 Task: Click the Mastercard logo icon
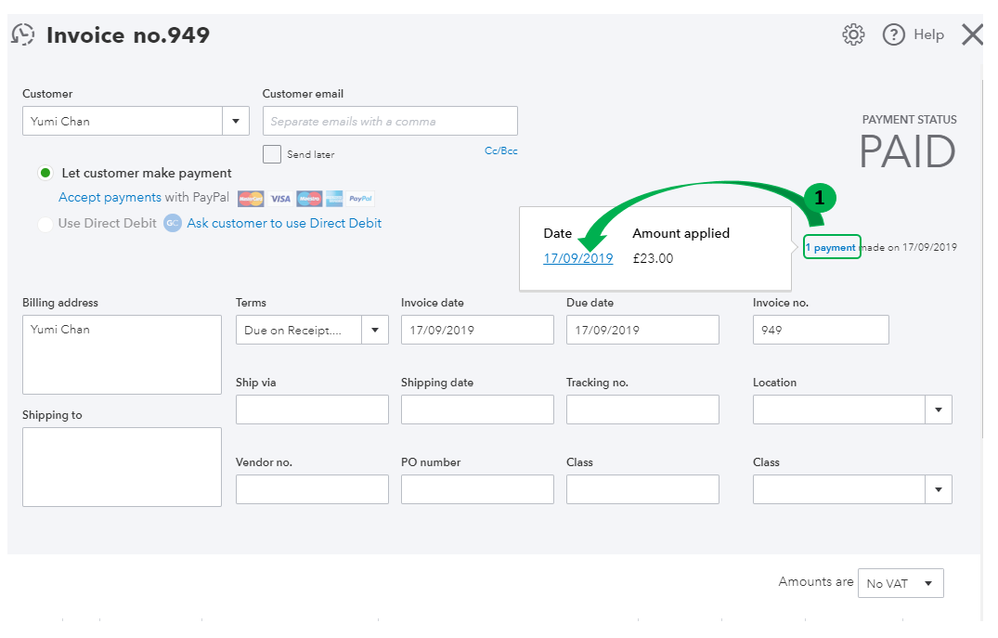click(251, 198)
